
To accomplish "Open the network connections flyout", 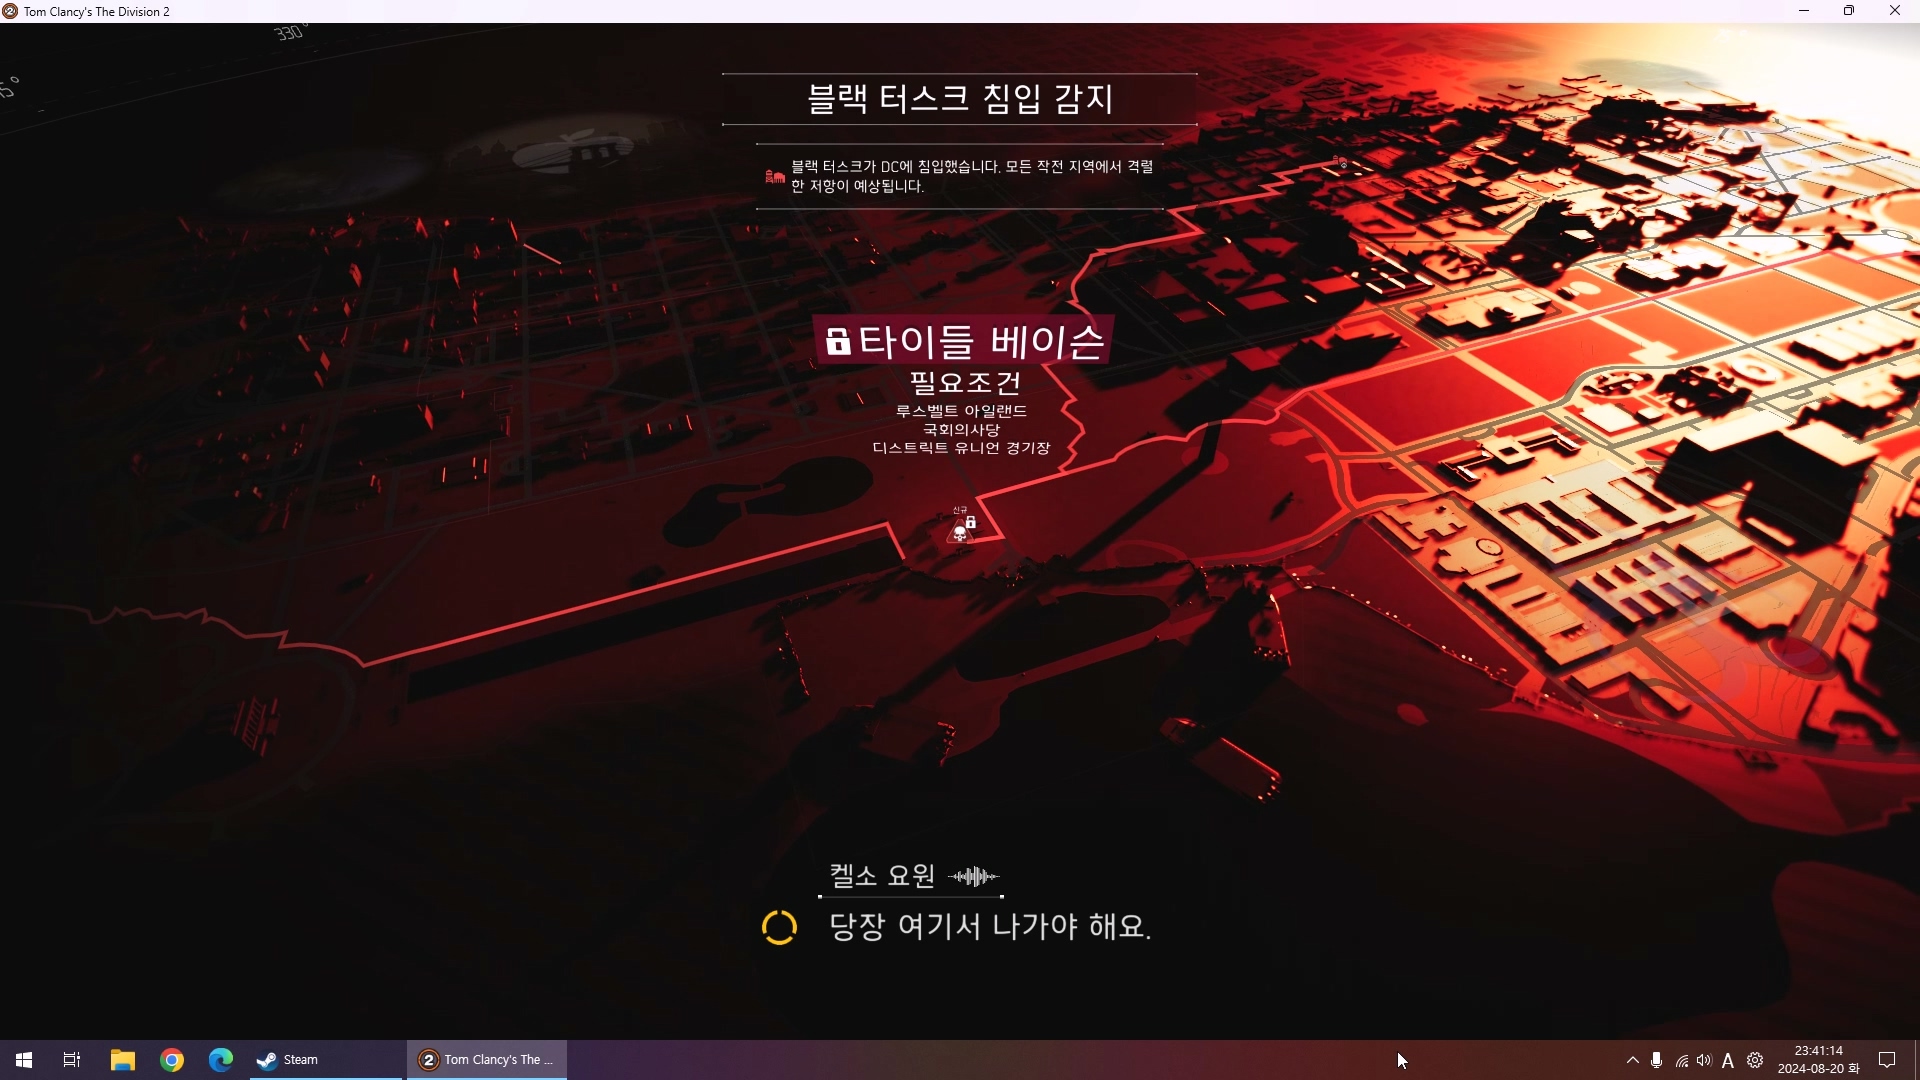I will coord(1681,1060).
